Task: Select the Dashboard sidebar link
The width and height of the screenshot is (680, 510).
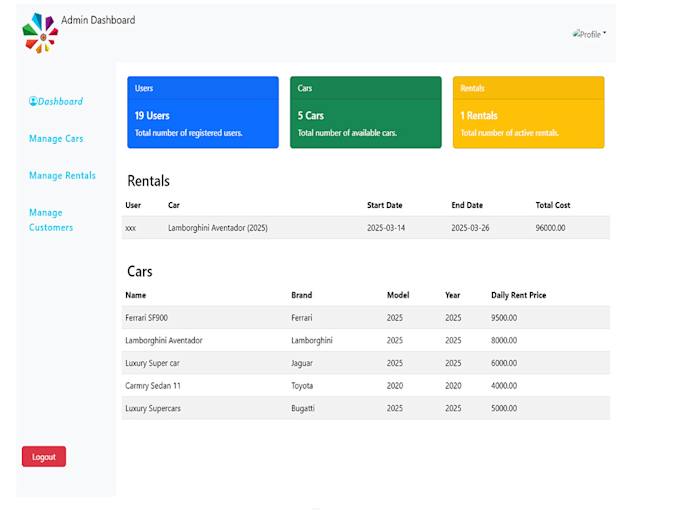Action: (x=56, y=101)
